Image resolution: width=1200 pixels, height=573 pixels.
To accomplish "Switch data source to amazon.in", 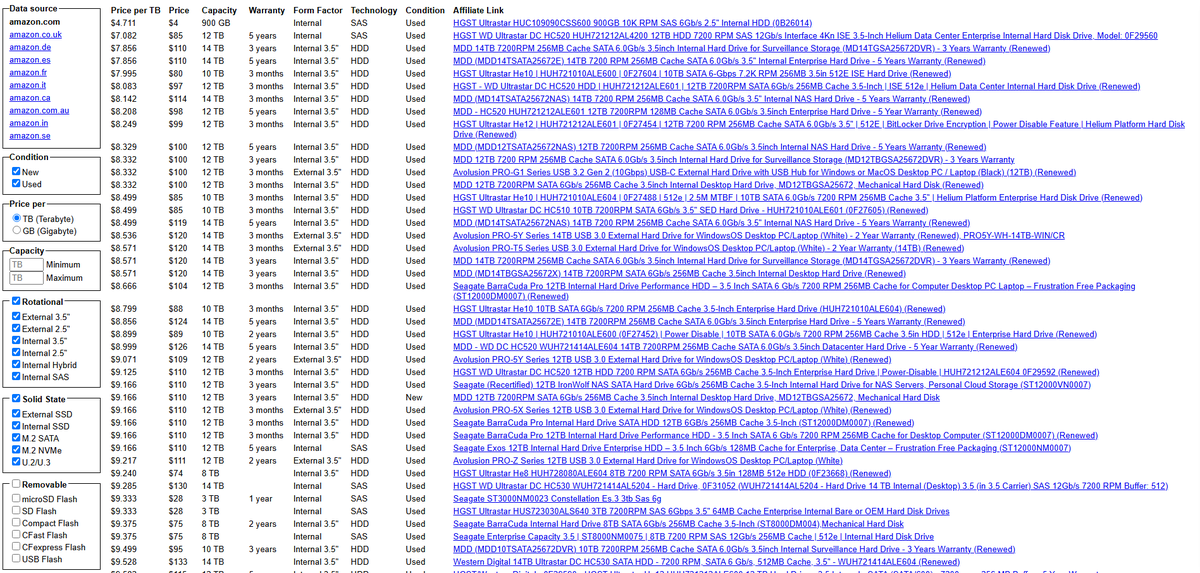I will tap(28, 123).
